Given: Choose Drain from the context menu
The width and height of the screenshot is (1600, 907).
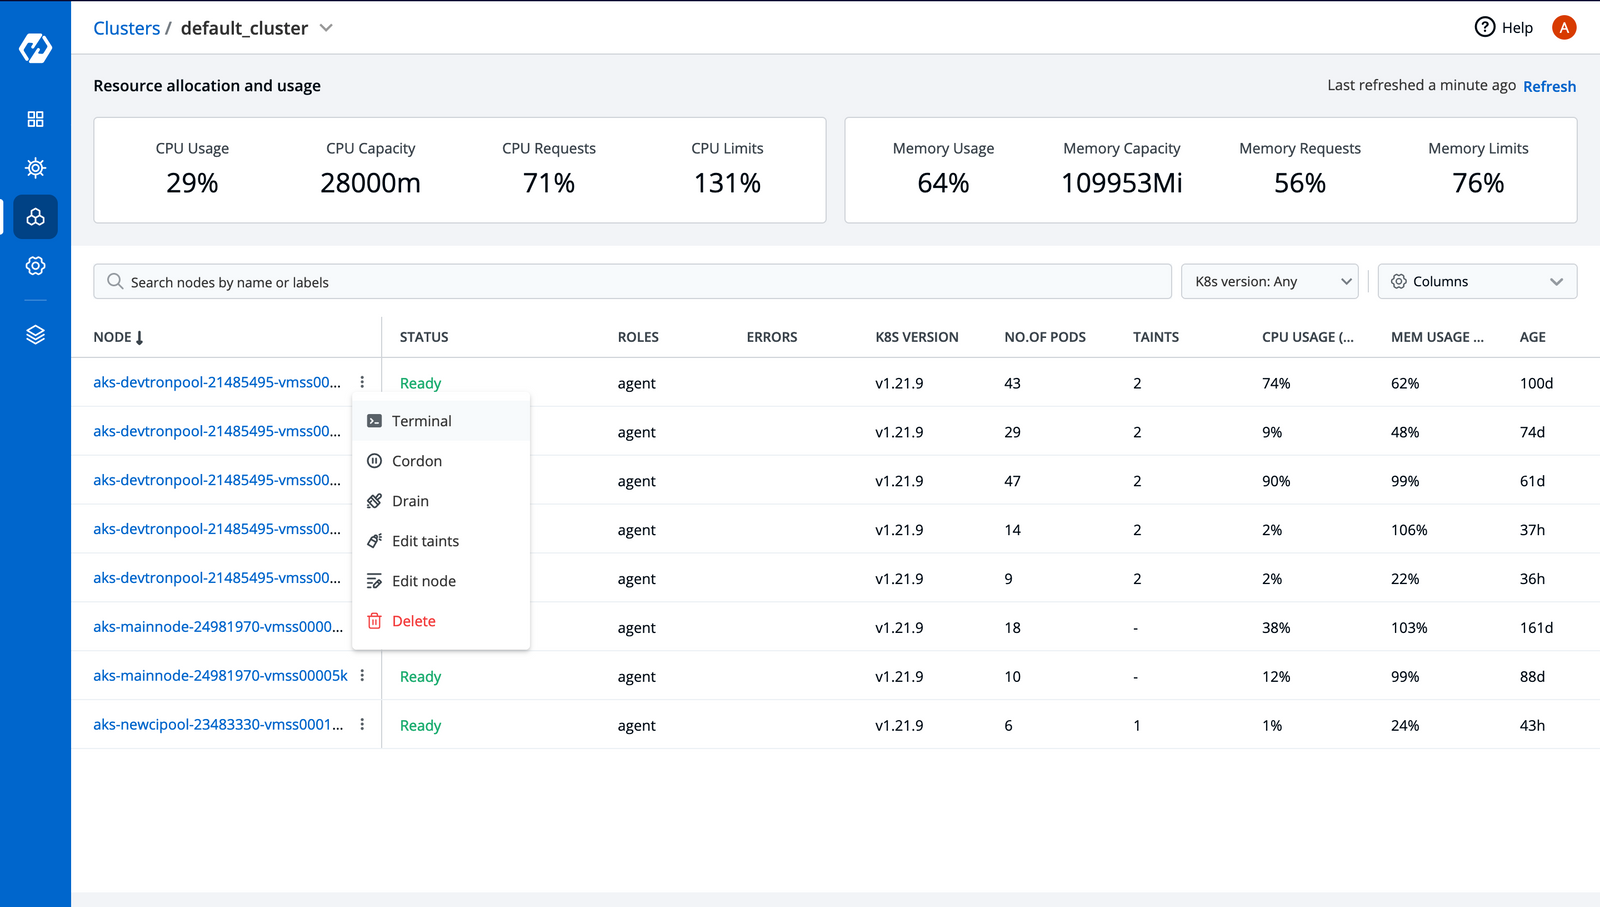Looking at the screenshot, I should tap(410, 500).
